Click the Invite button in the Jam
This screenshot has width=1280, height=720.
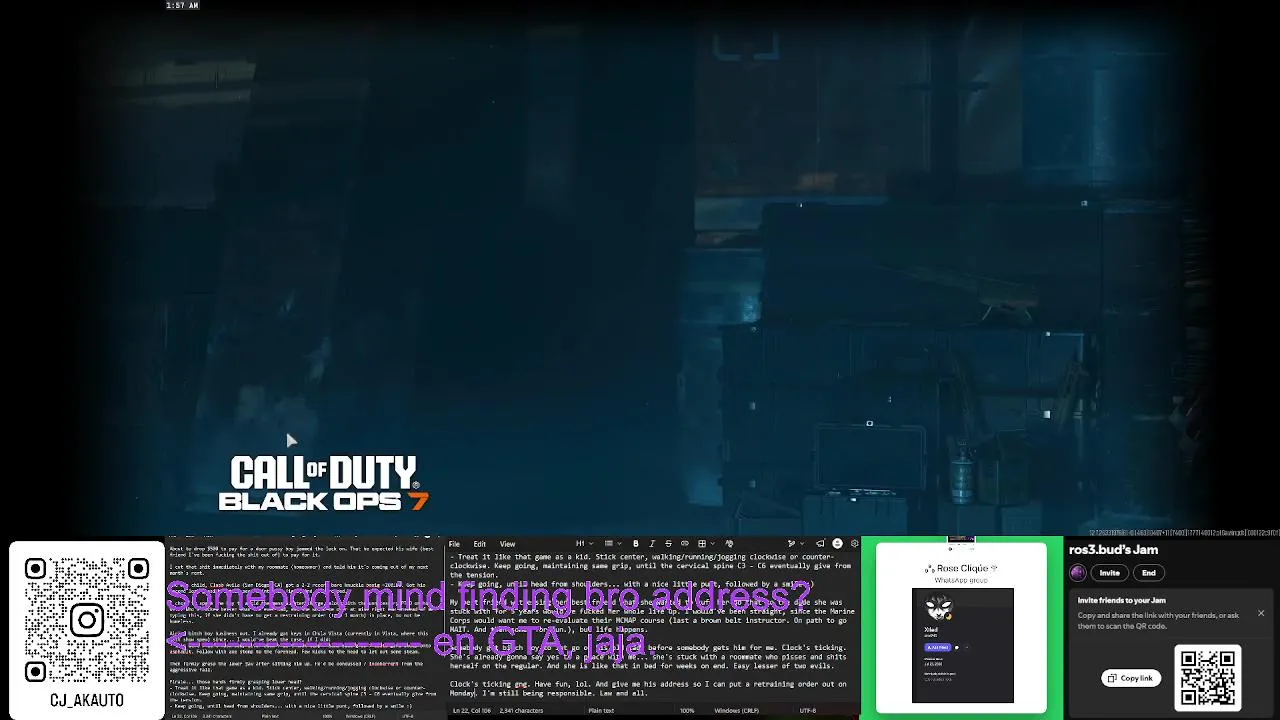pos(1110,573)
